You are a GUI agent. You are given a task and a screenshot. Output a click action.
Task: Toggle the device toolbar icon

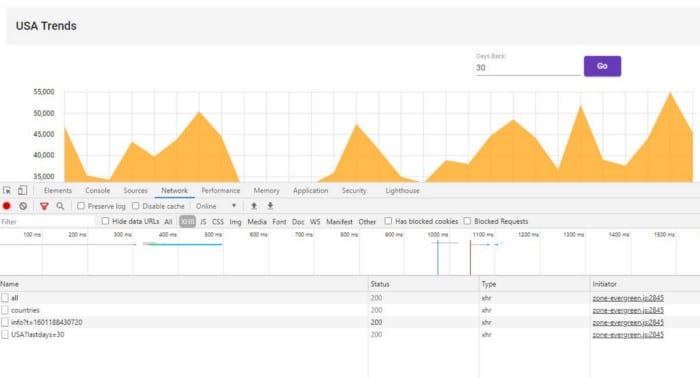pos(22,191)
